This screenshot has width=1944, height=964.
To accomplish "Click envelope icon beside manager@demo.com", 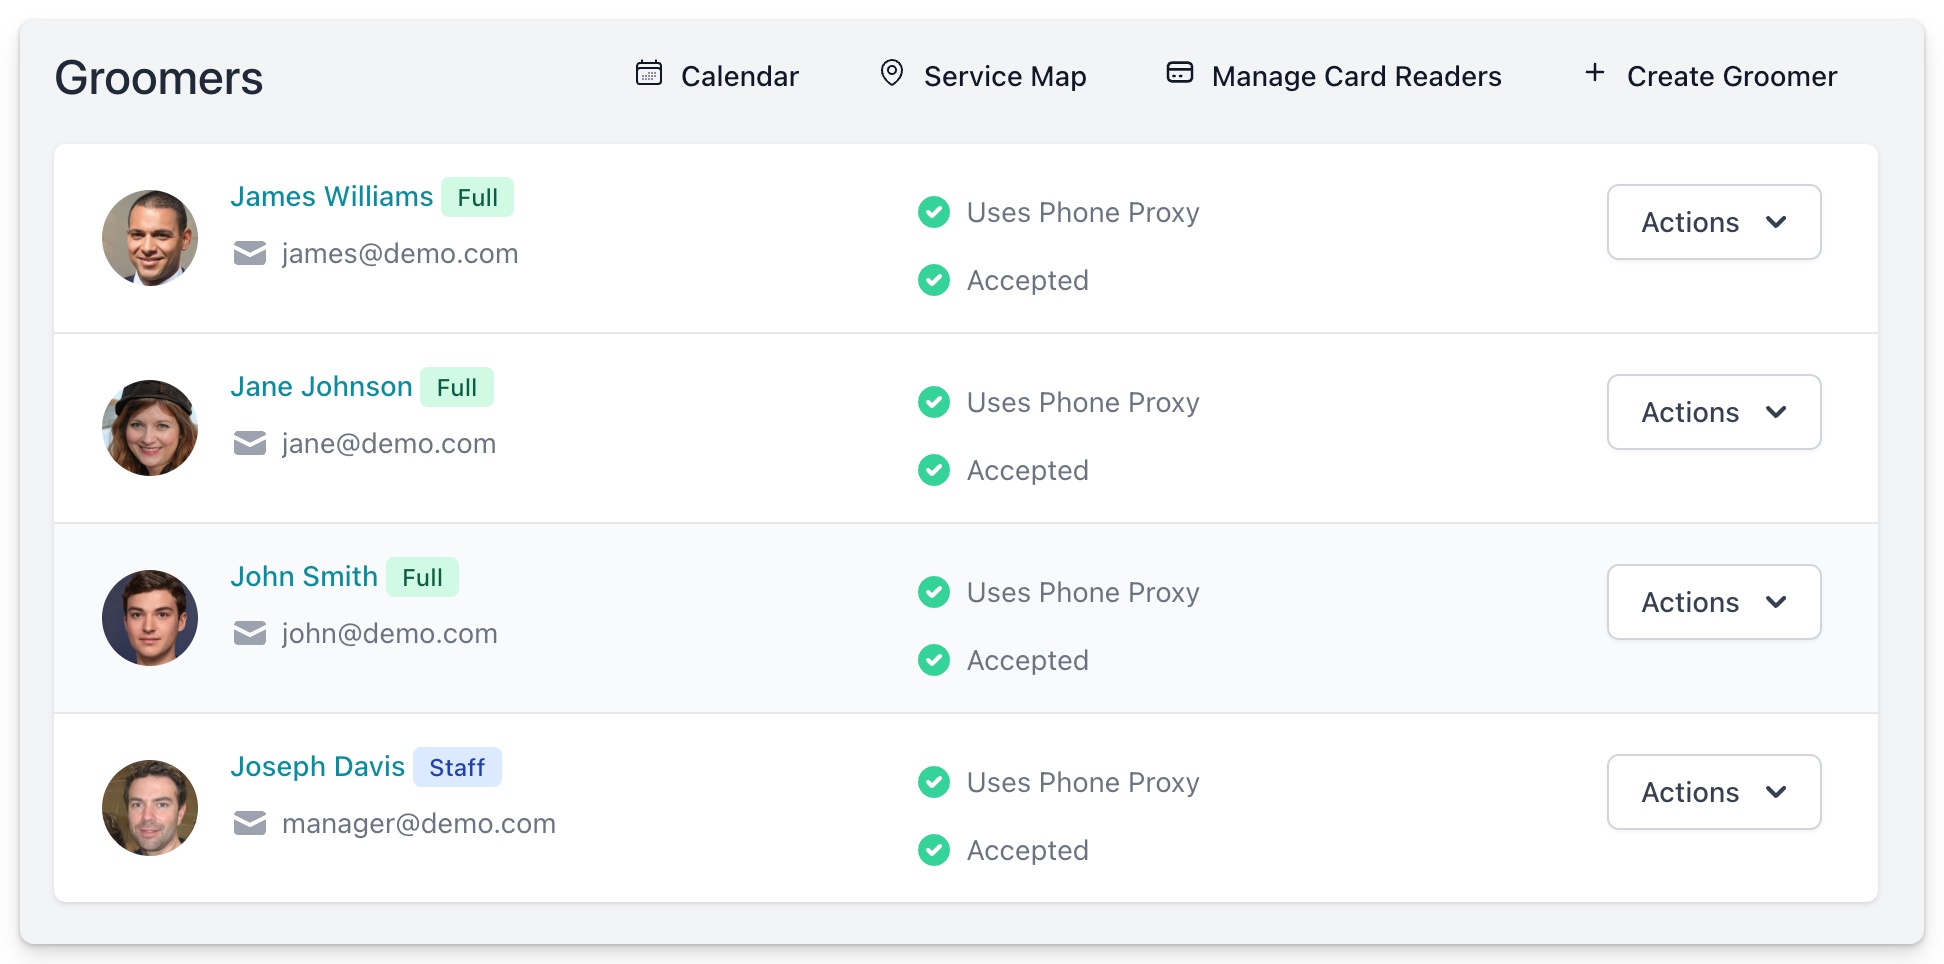I will pos(250,824).
